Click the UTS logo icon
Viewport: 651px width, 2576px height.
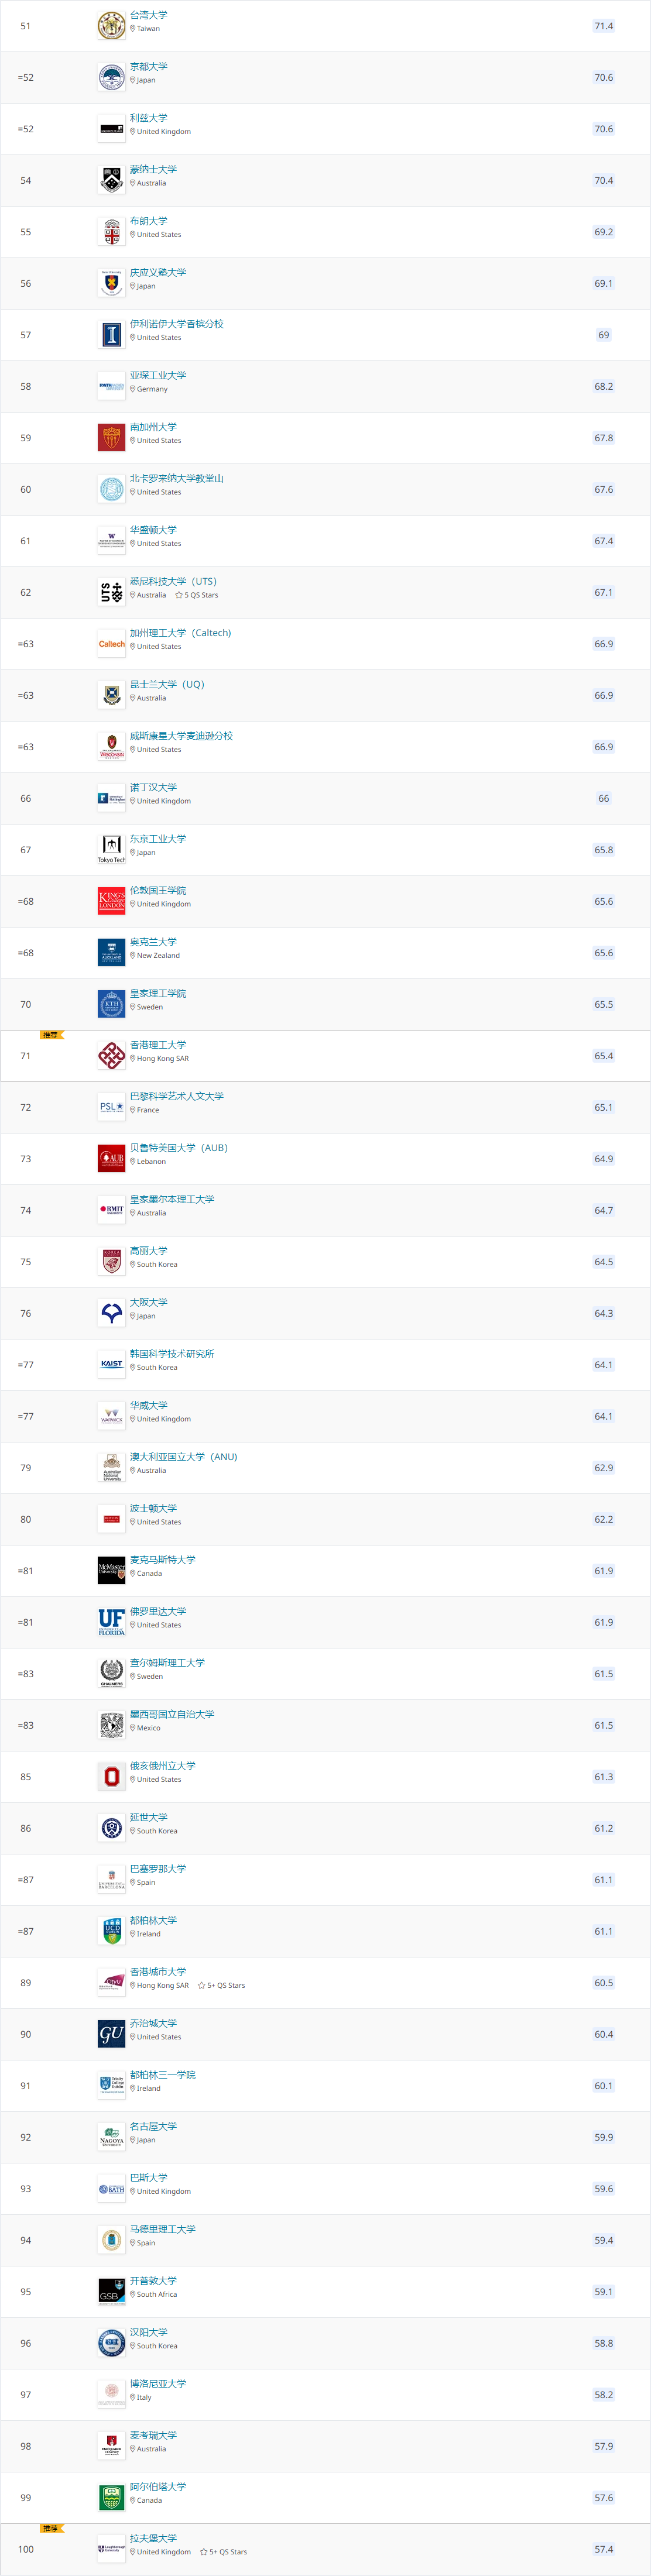point(111,593)
